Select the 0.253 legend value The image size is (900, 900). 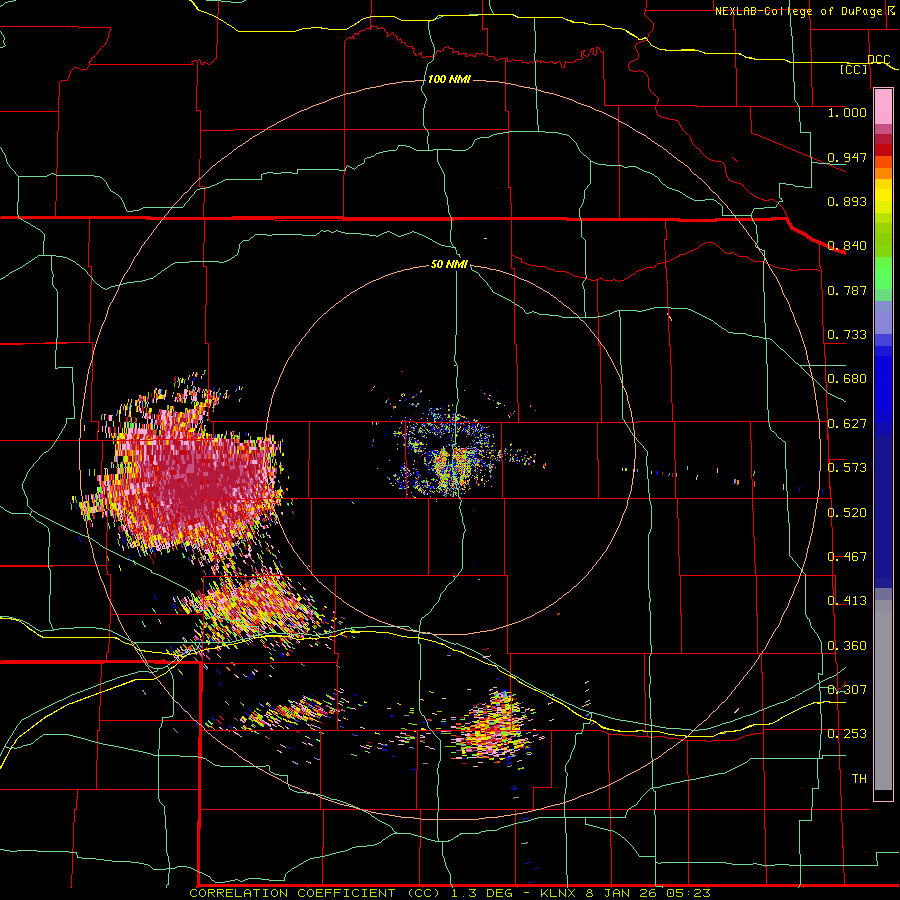pos(847,734)
